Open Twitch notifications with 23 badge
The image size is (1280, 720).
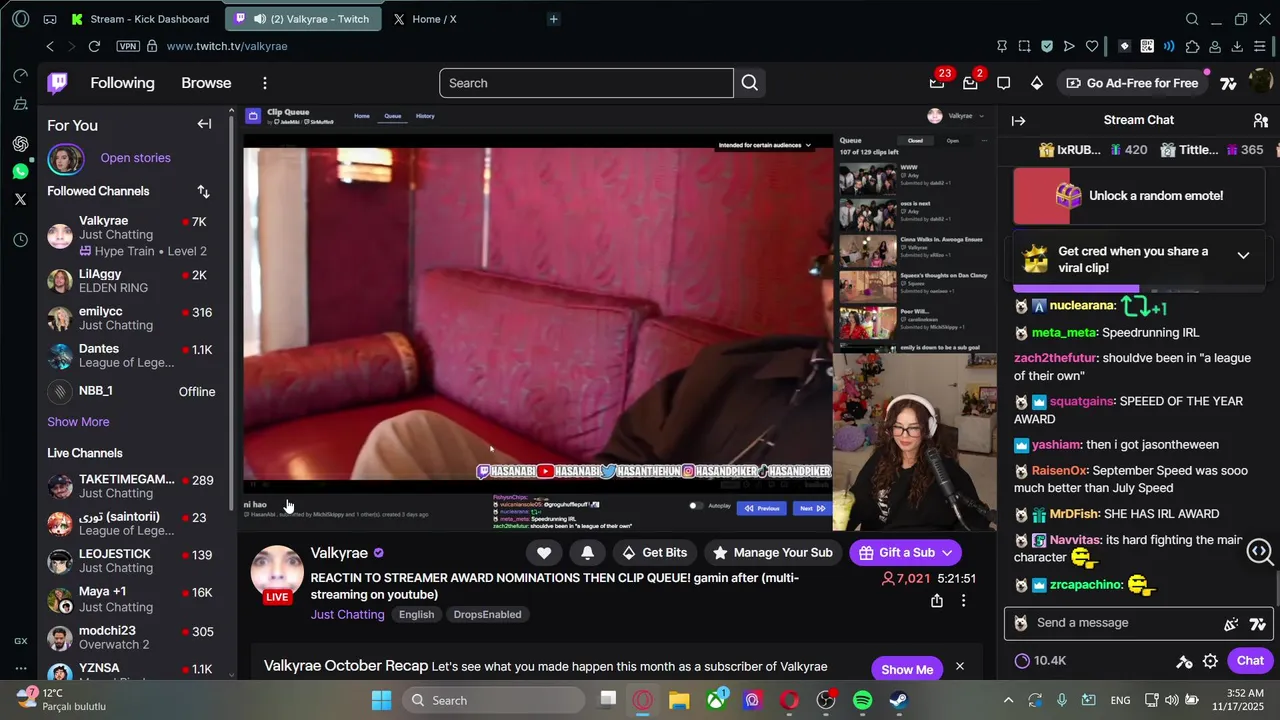tap(937, 83)
